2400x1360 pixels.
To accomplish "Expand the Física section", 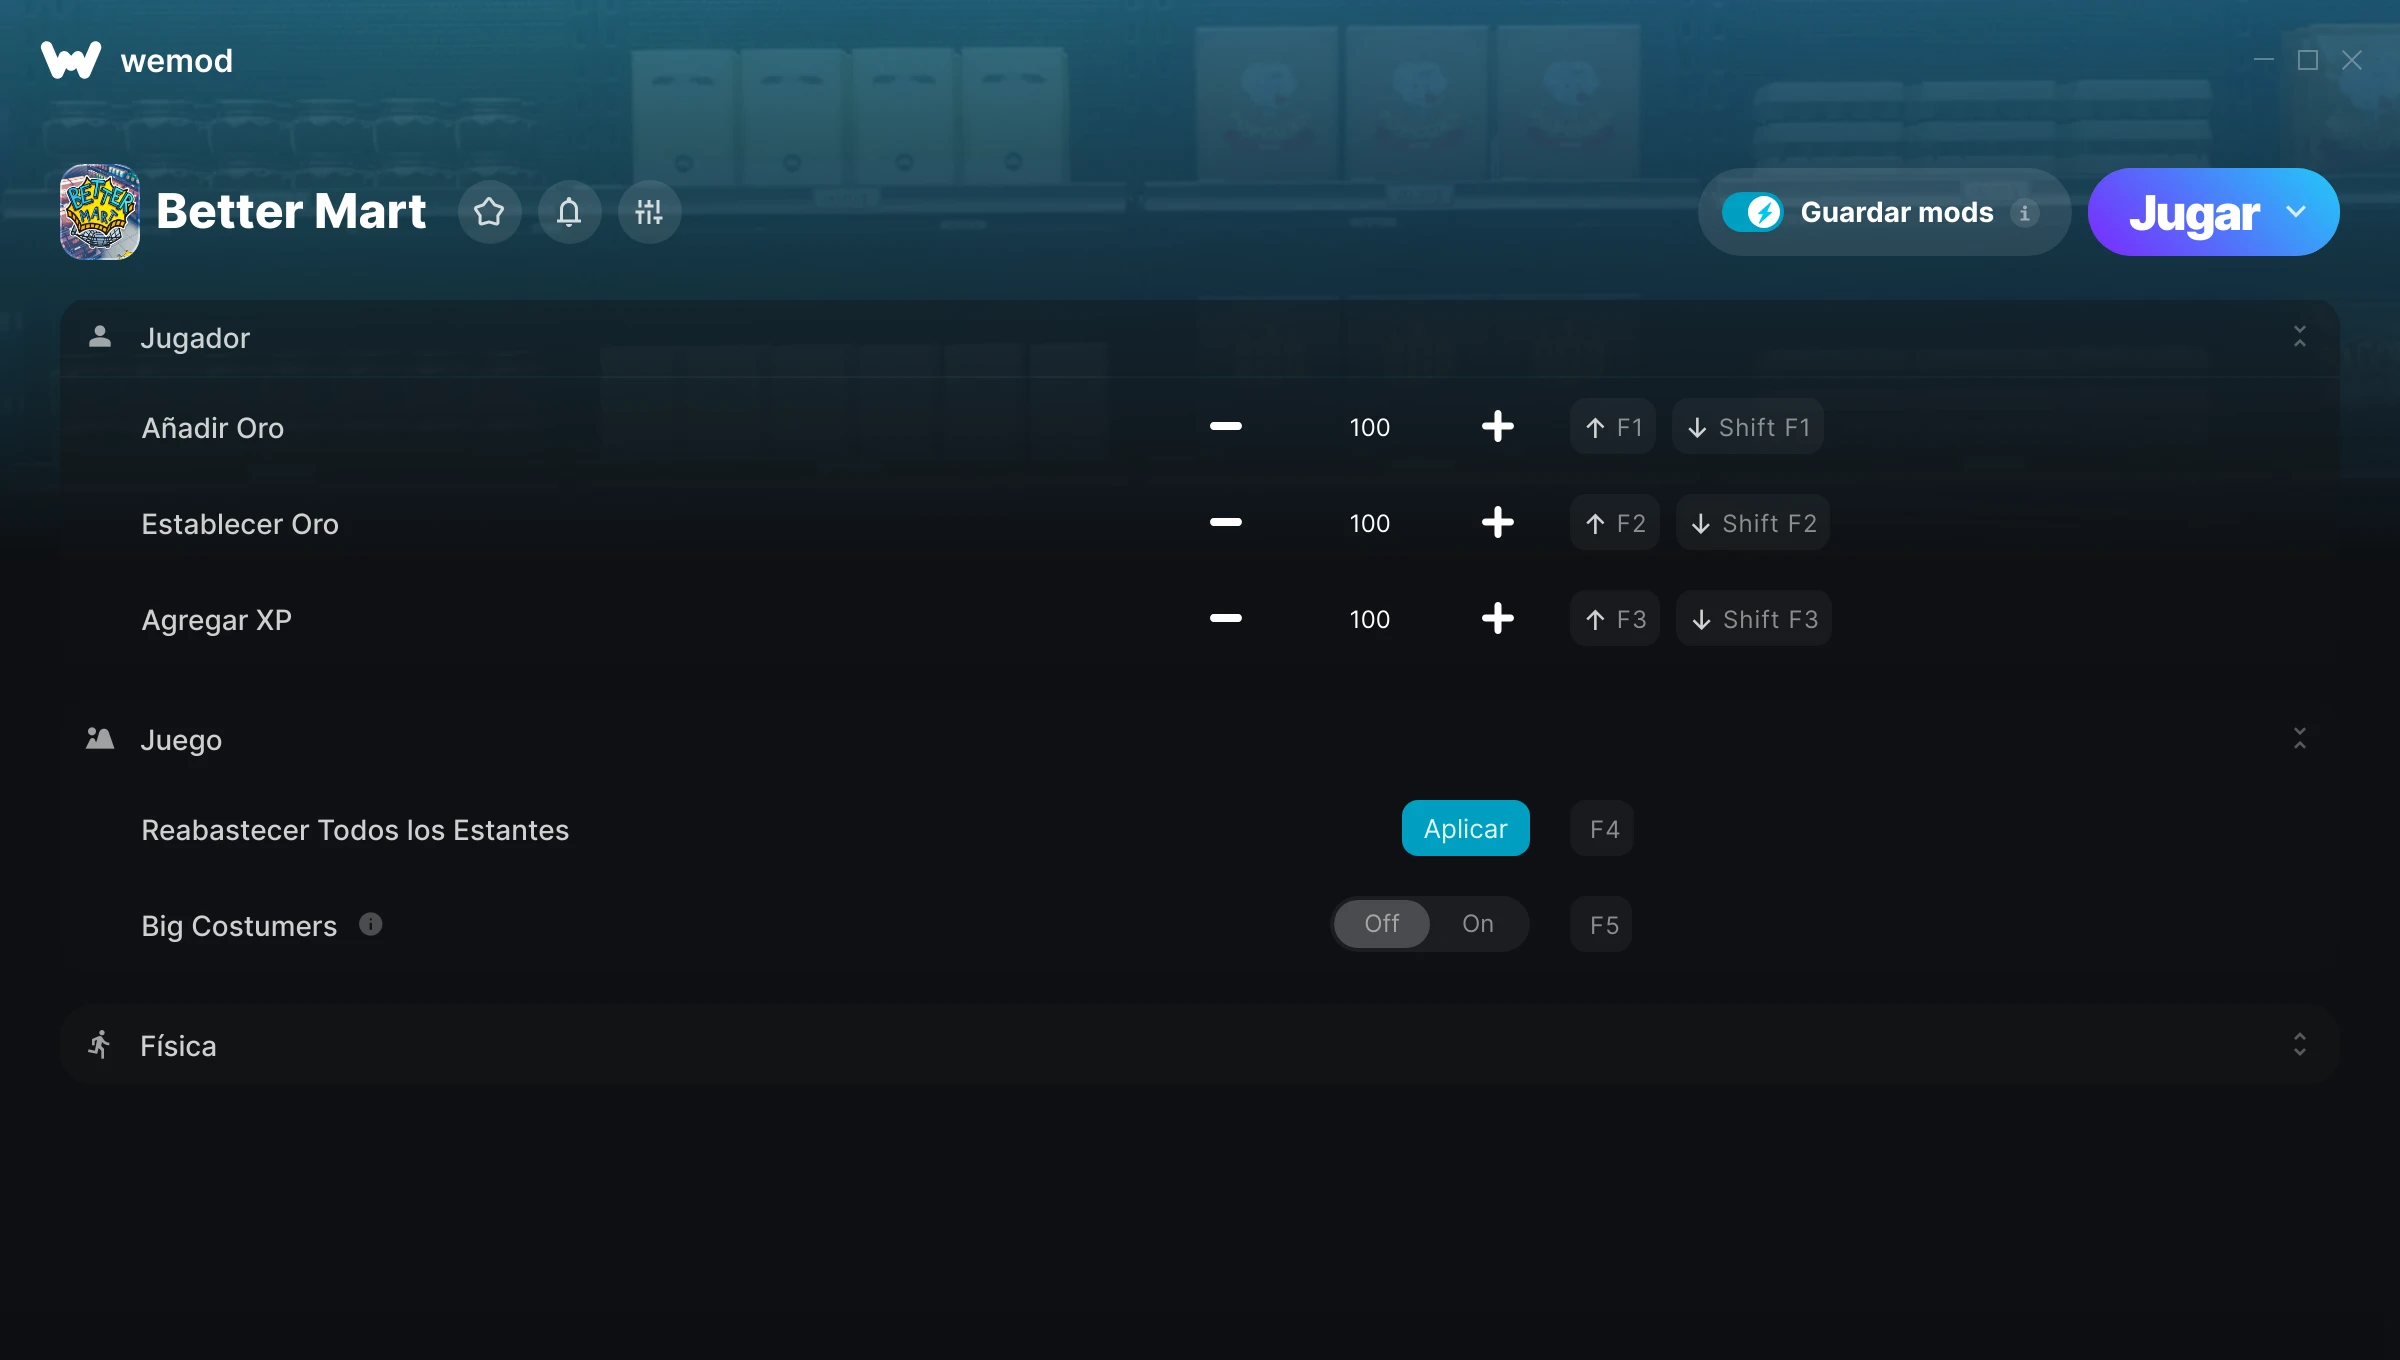I will pos(2299,1045).
